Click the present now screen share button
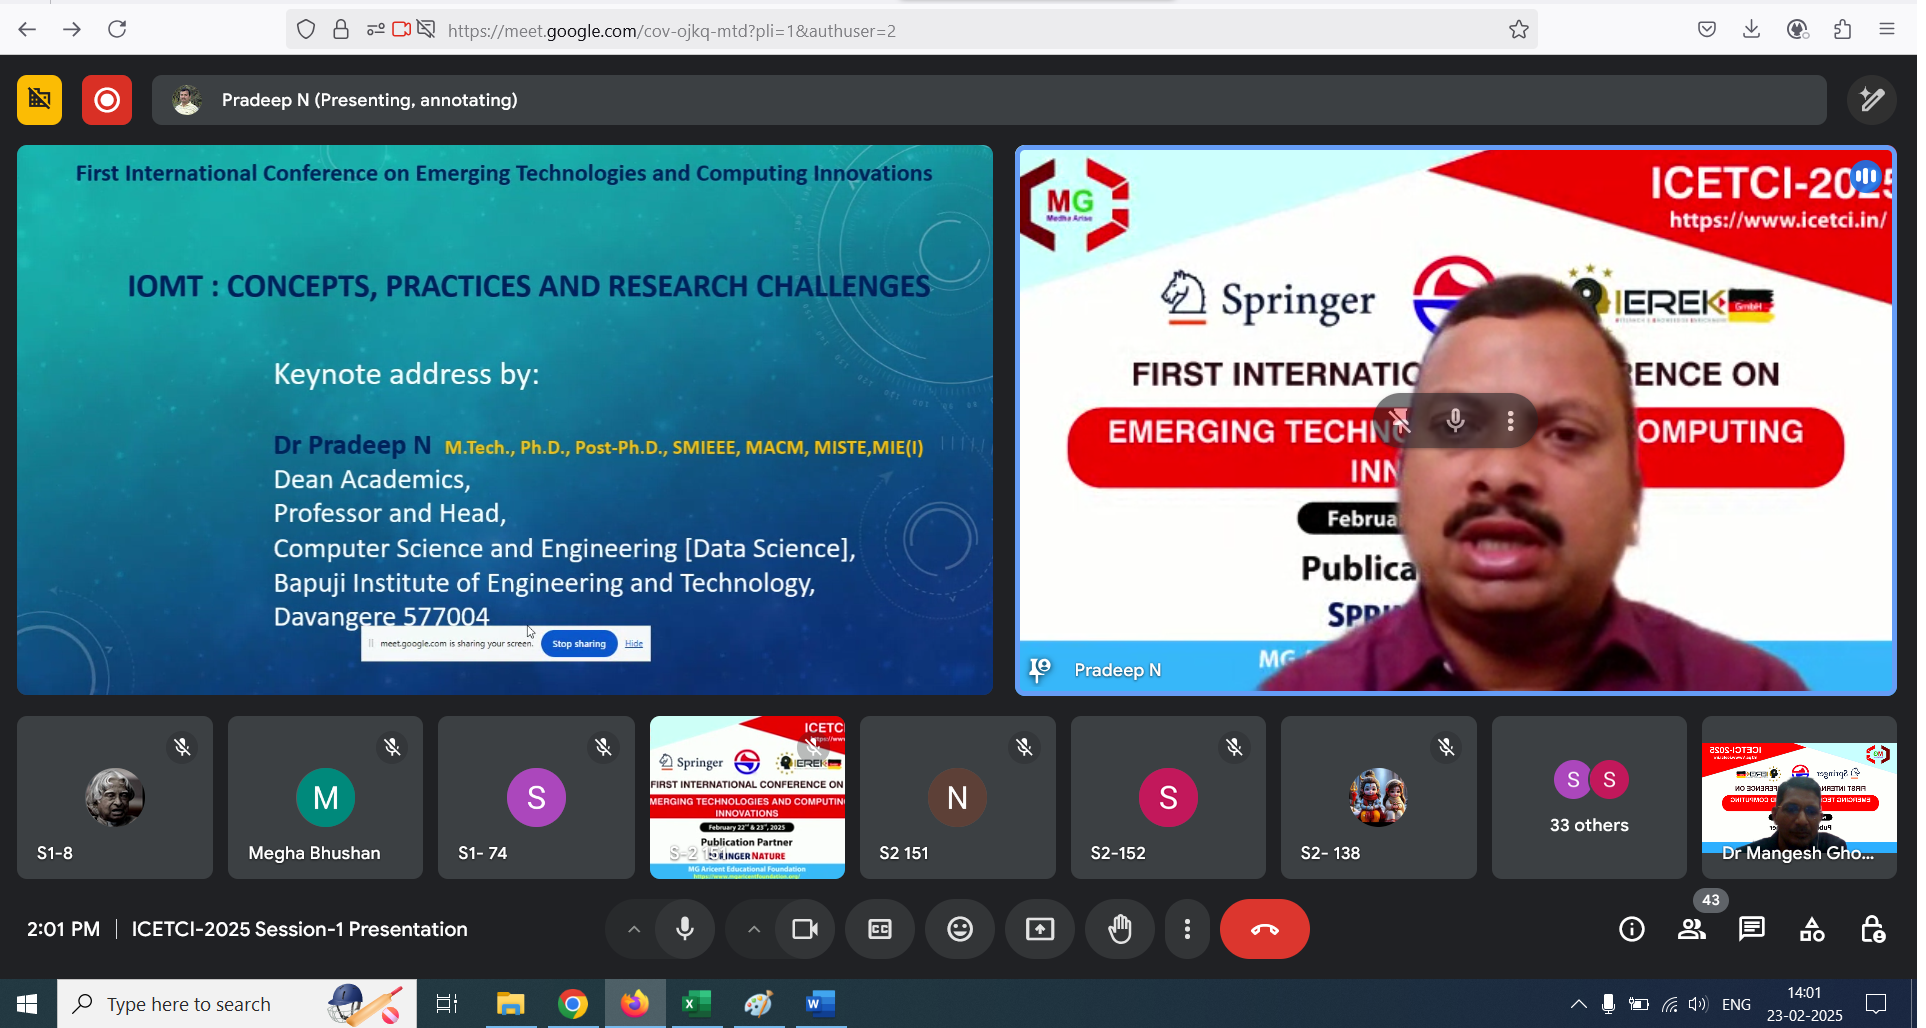Image resolution: width=1926 pixels, height=1028 pixels. pos(1040,929)
